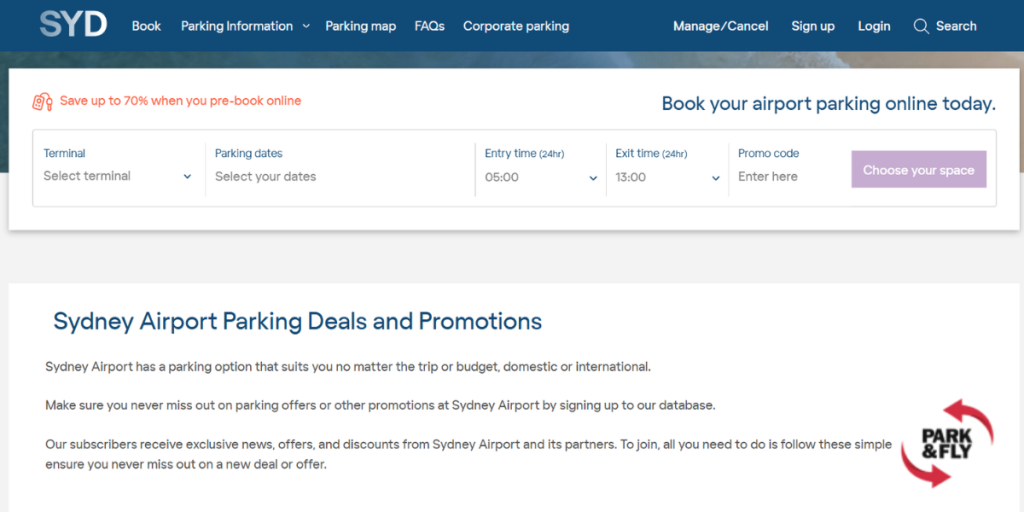
Task: Open the Entry time dropdown
Action: pyautogui.click(x=541, y=177)
